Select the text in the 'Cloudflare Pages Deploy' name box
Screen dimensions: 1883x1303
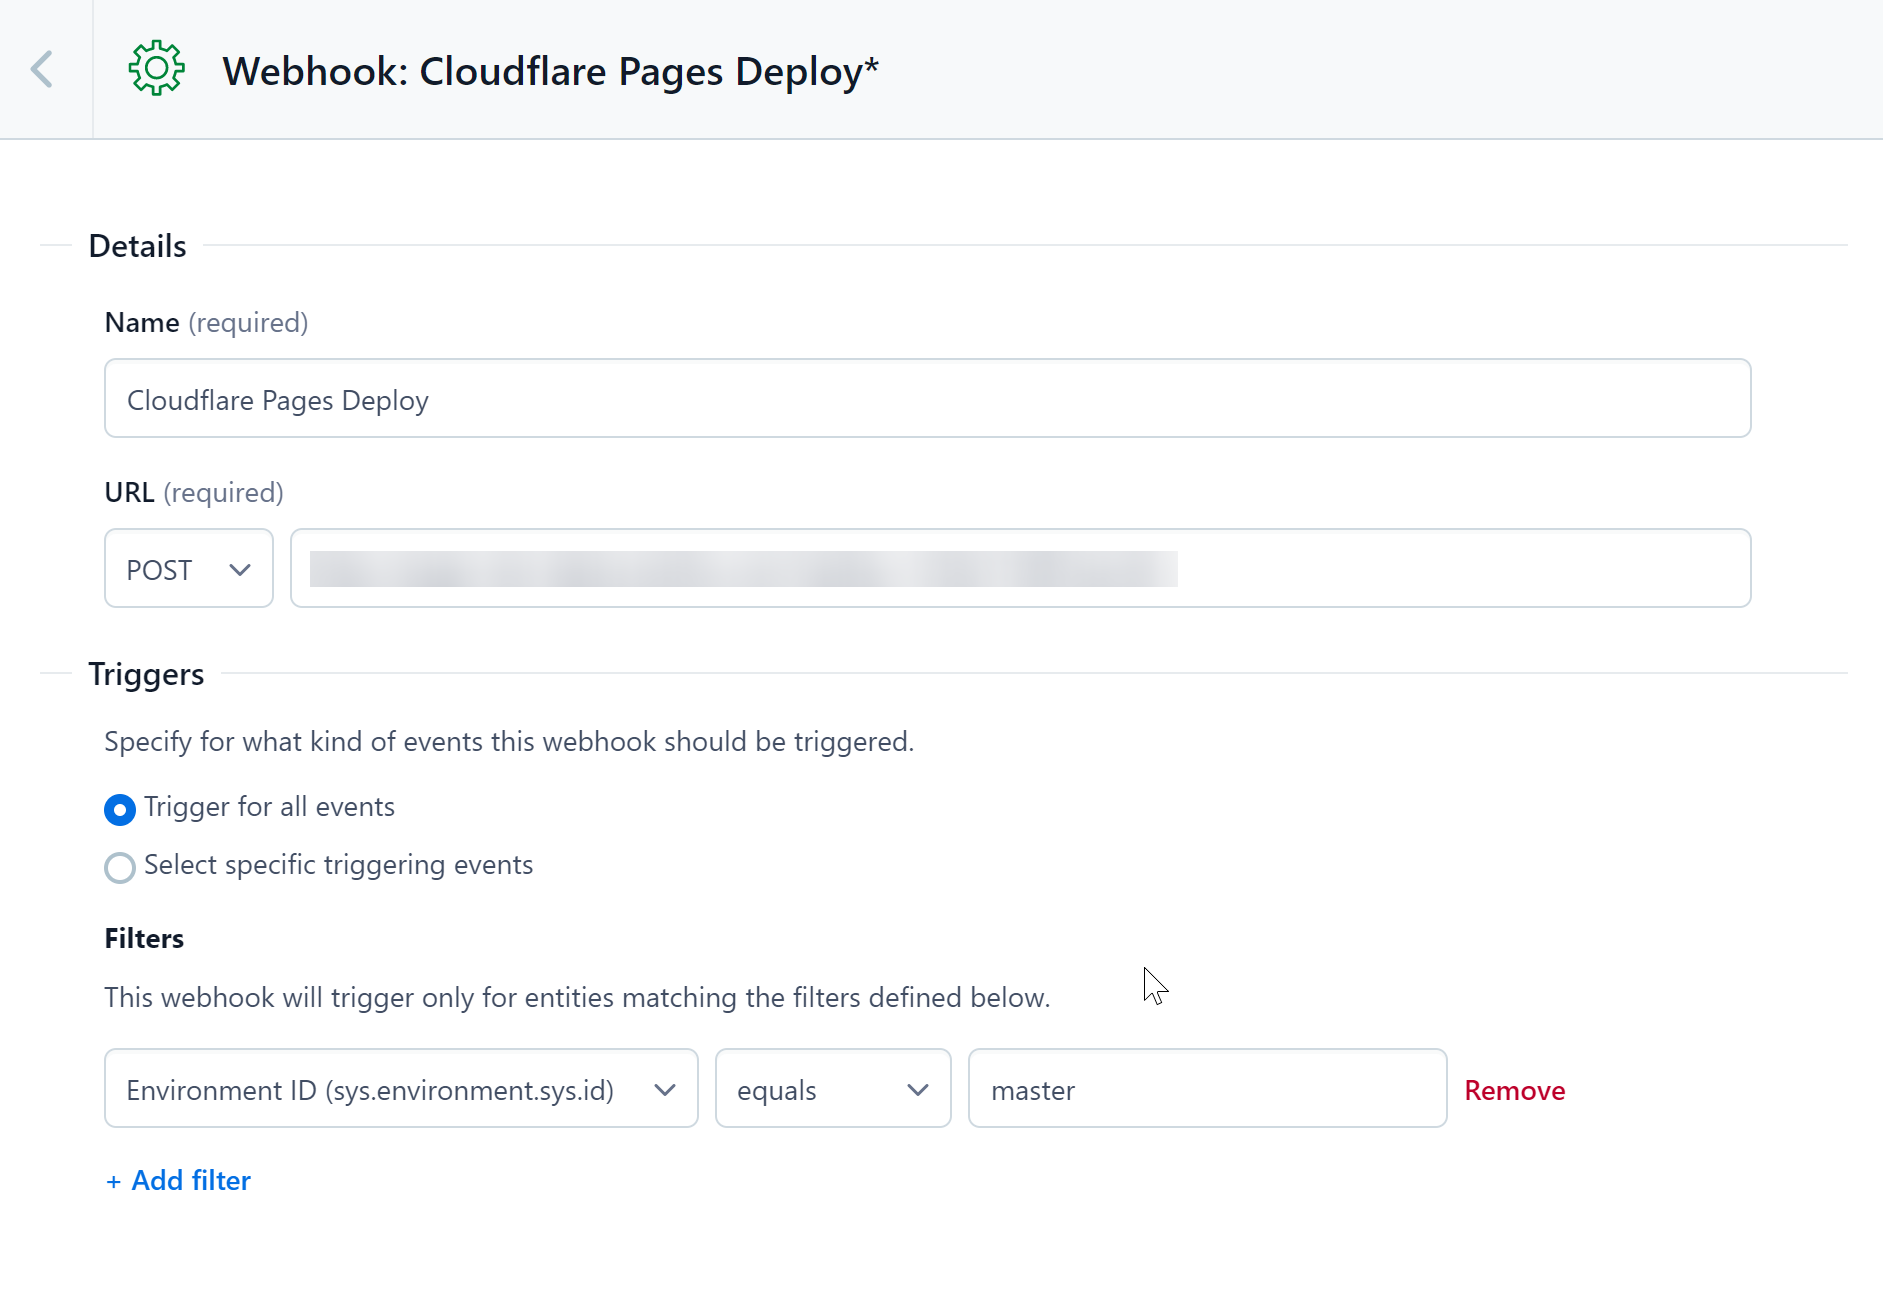278,399
